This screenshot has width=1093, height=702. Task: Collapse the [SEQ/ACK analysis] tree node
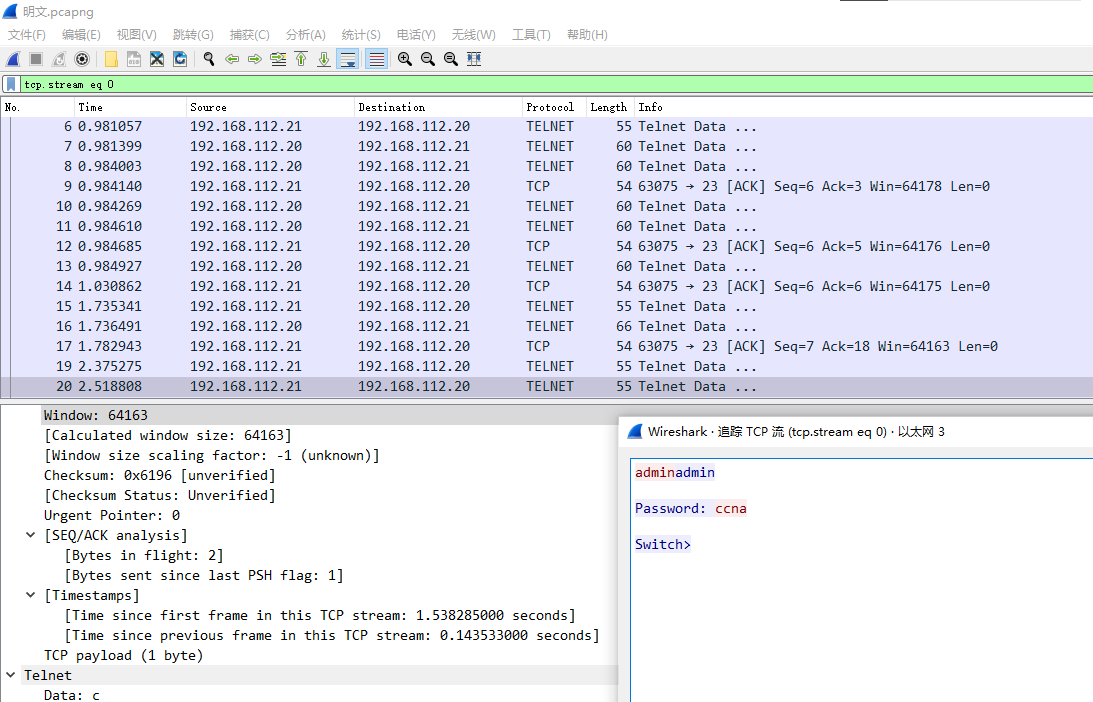pyautogui.click(x=31, y=535)
